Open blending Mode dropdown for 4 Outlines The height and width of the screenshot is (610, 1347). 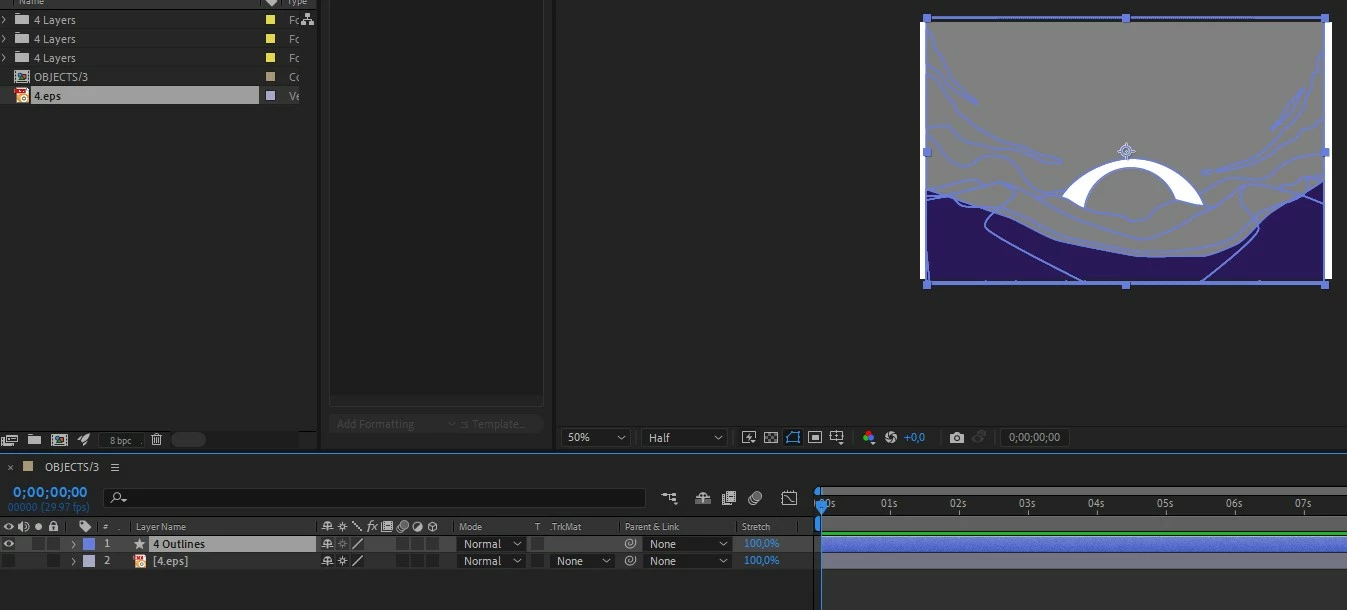[491, 544]
